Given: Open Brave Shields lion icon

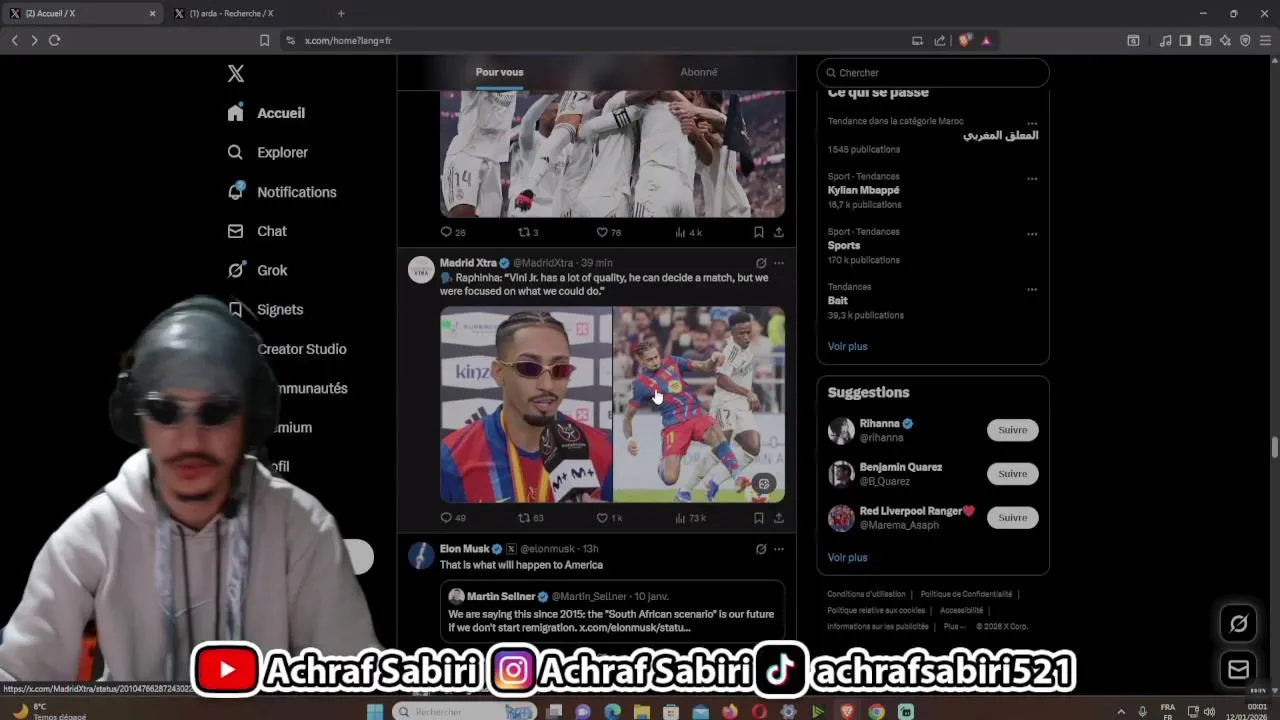Looking at the screenshot, I should [x=964, y=40].
